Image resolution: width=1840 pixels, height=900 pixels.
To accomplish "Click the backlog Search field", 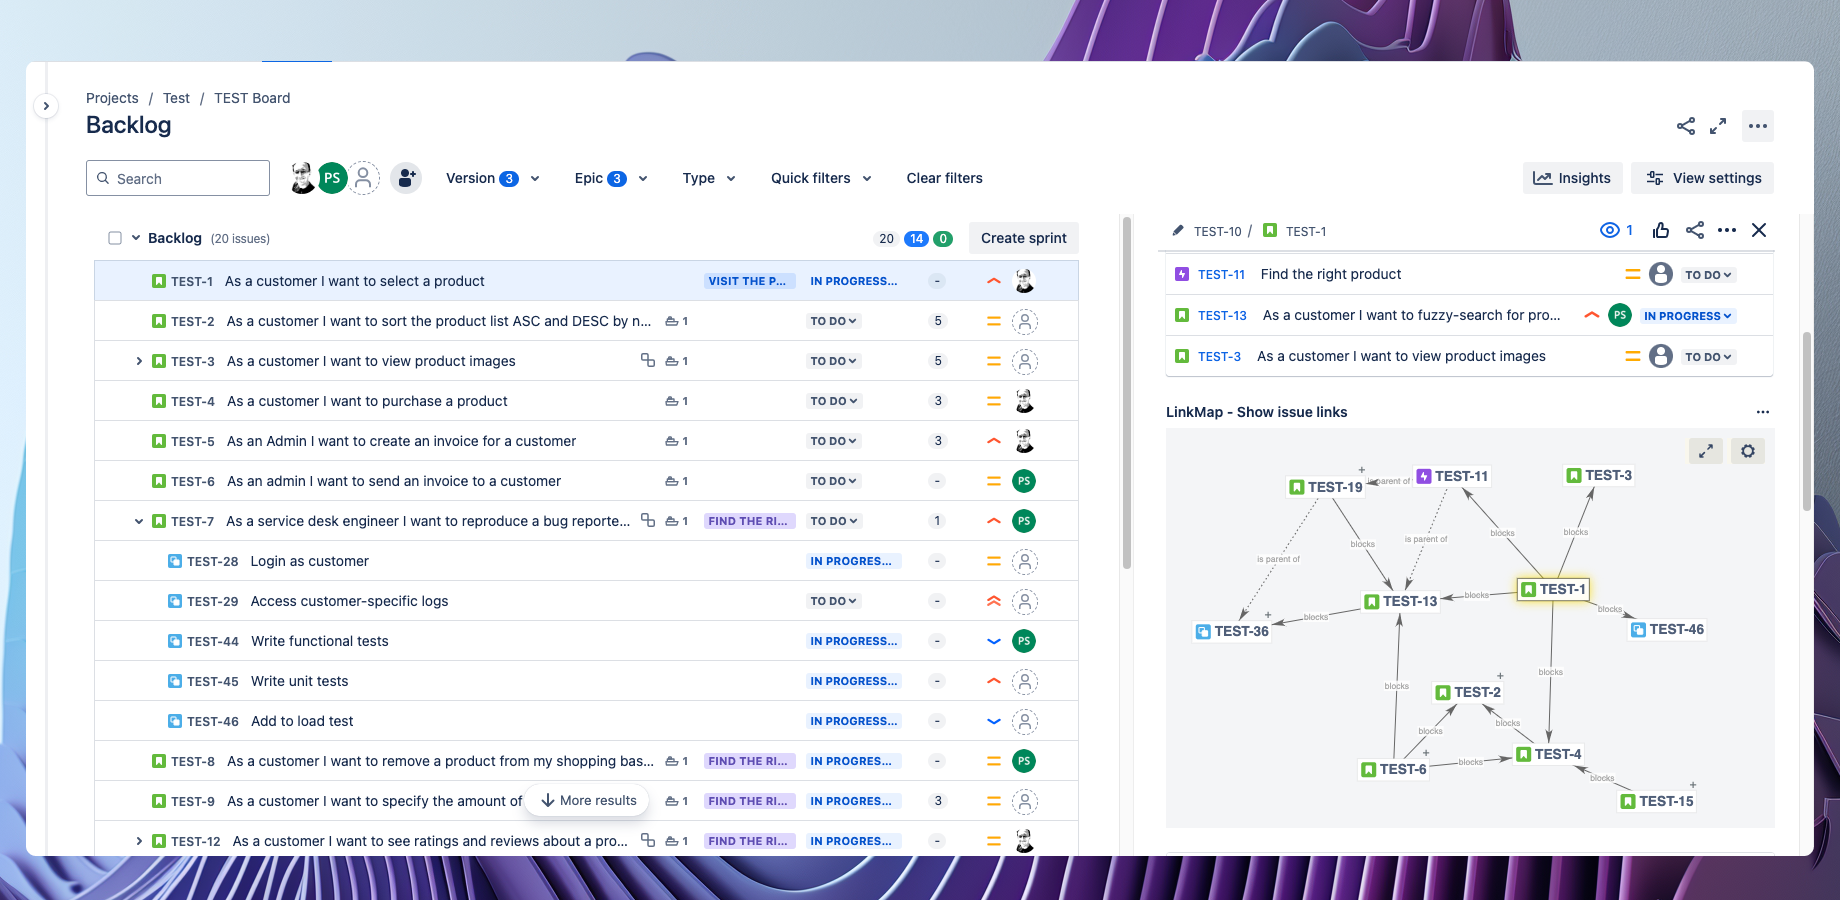I will (178, 178).
